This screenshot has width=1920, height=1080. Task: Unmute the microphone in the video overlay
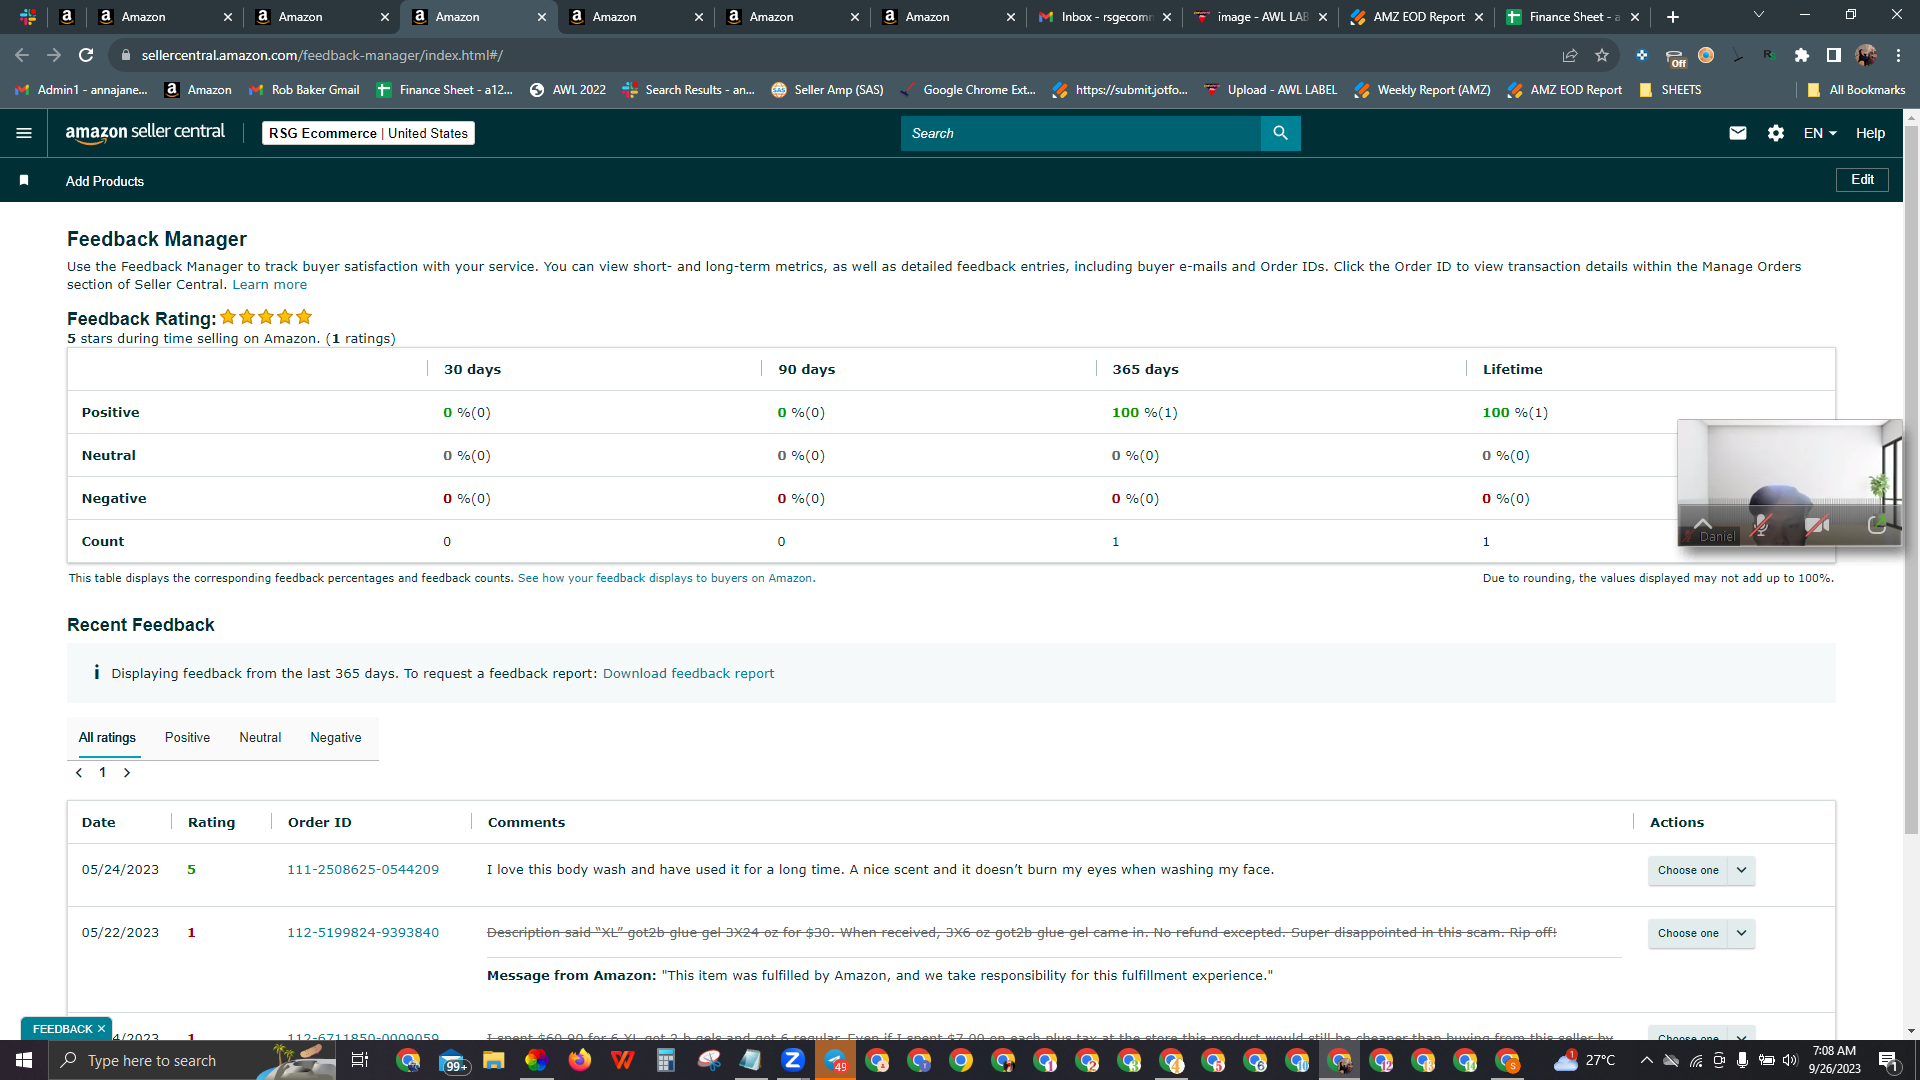point(1761,525)
